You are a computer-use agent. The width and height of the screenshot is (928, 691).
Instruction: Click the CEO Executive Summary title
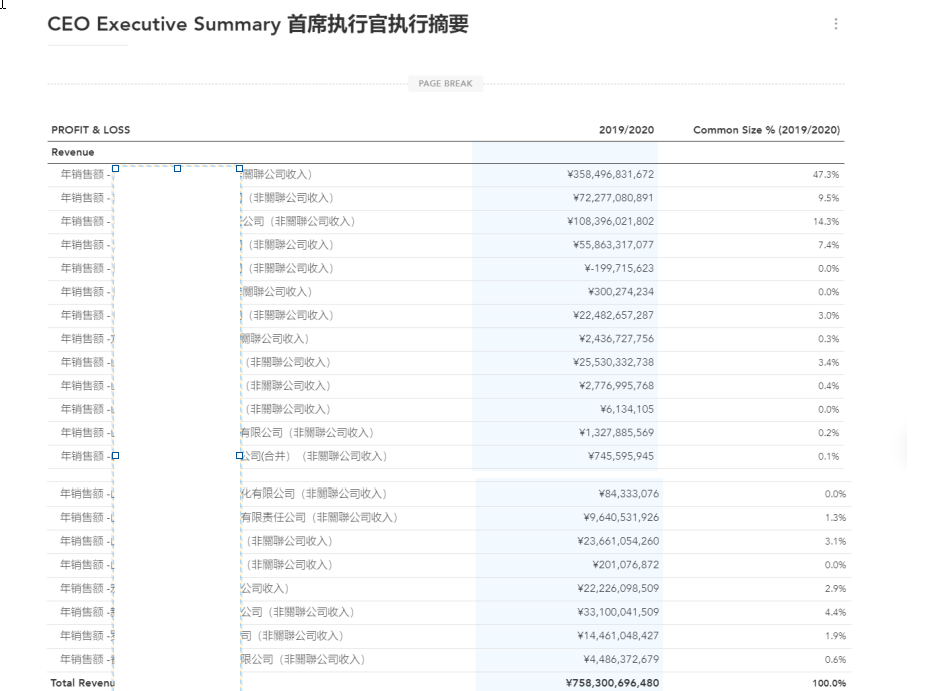pyautogui.click(x=257, y=25)
